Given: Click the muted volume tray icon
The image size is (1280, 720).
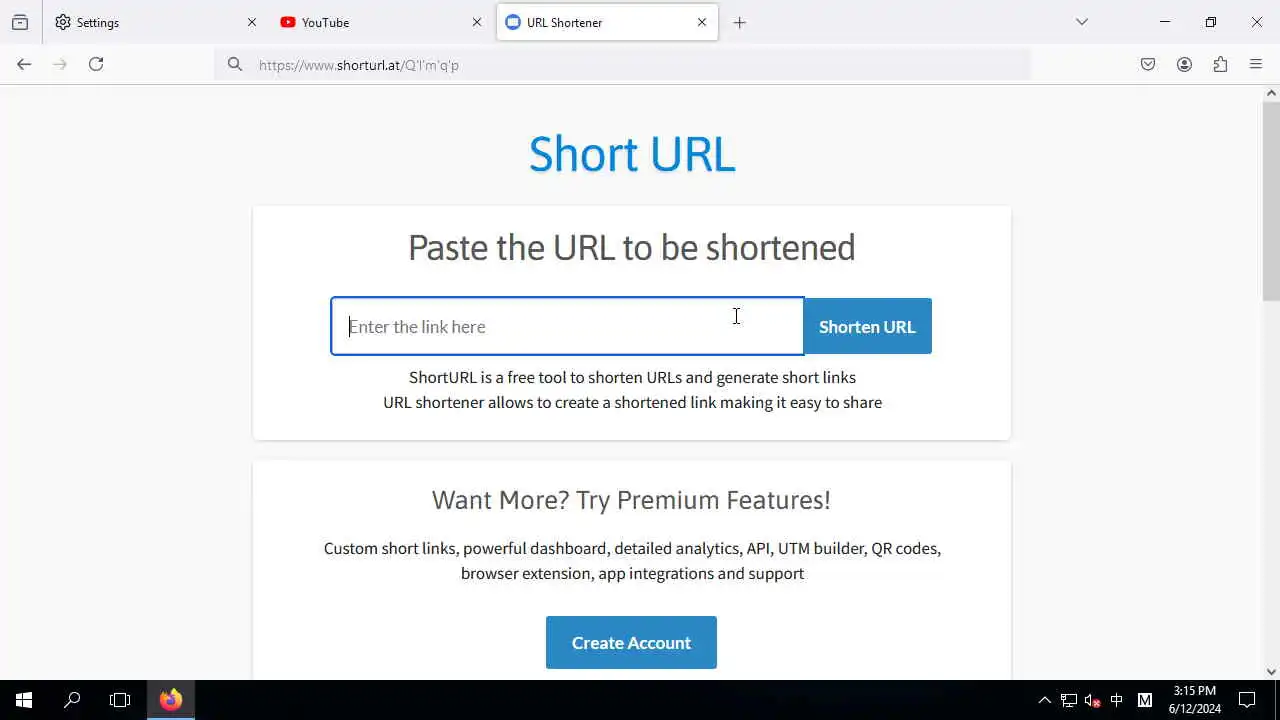Looking at the screenshot, I should click(x=1092, y=700).
